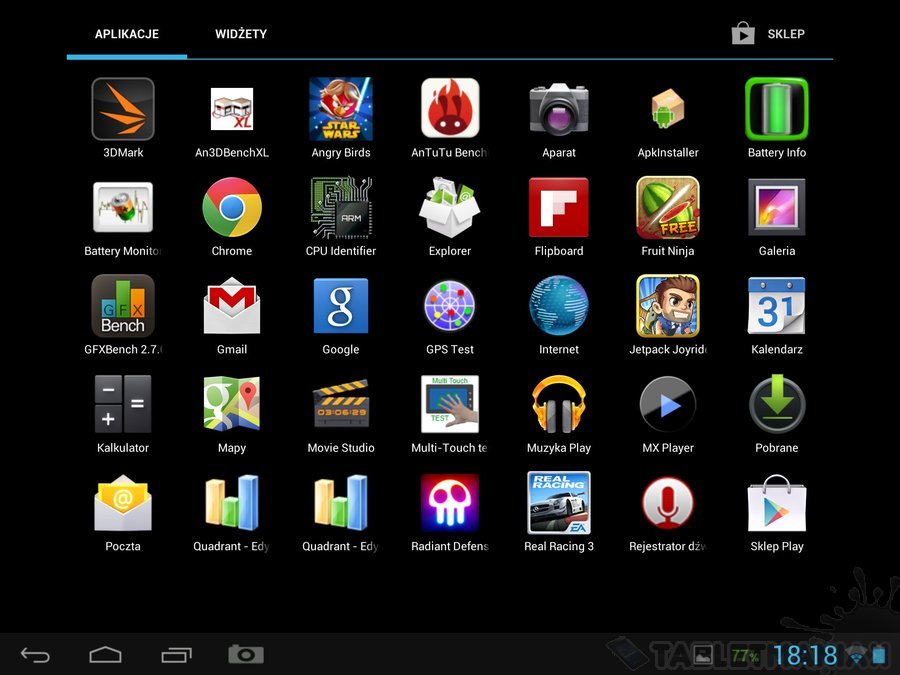The image size is (900, 675).
Task: Tap the screenshot camera button in navigation bar
Action: point(246,654)
